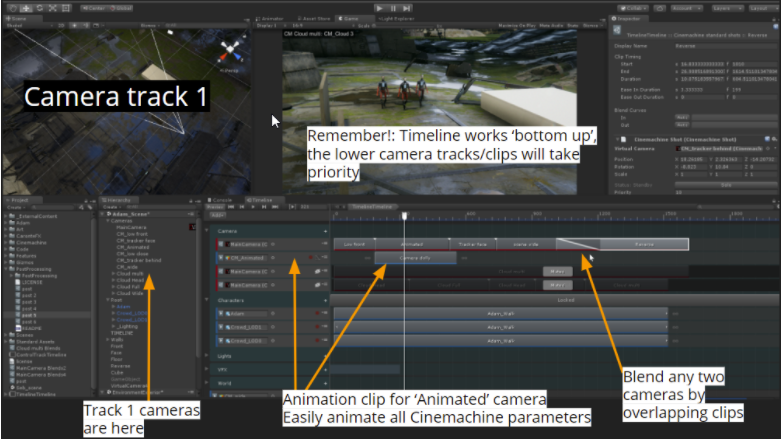The width and height of the screenshot is (782, 440).
Task: Click add icon on Characters track group
Action: coord(325,299)
